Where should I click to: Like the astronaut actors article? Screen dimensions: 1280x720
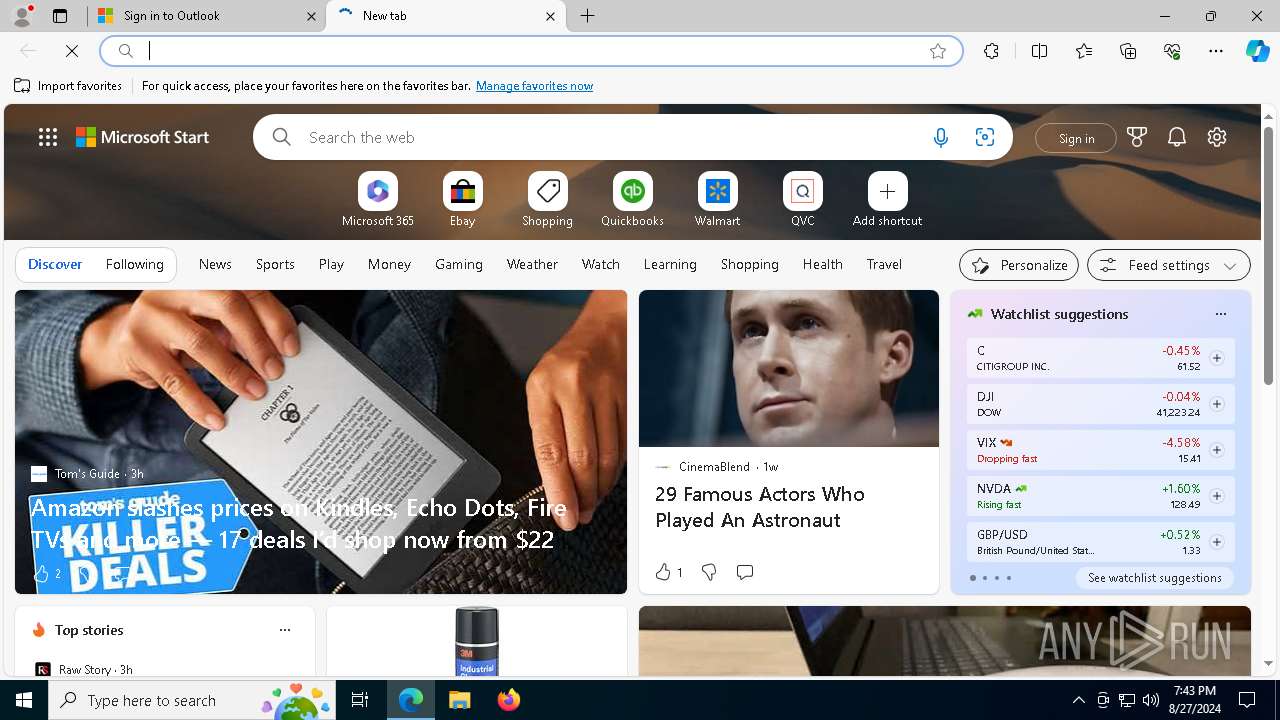pos(668,572)
